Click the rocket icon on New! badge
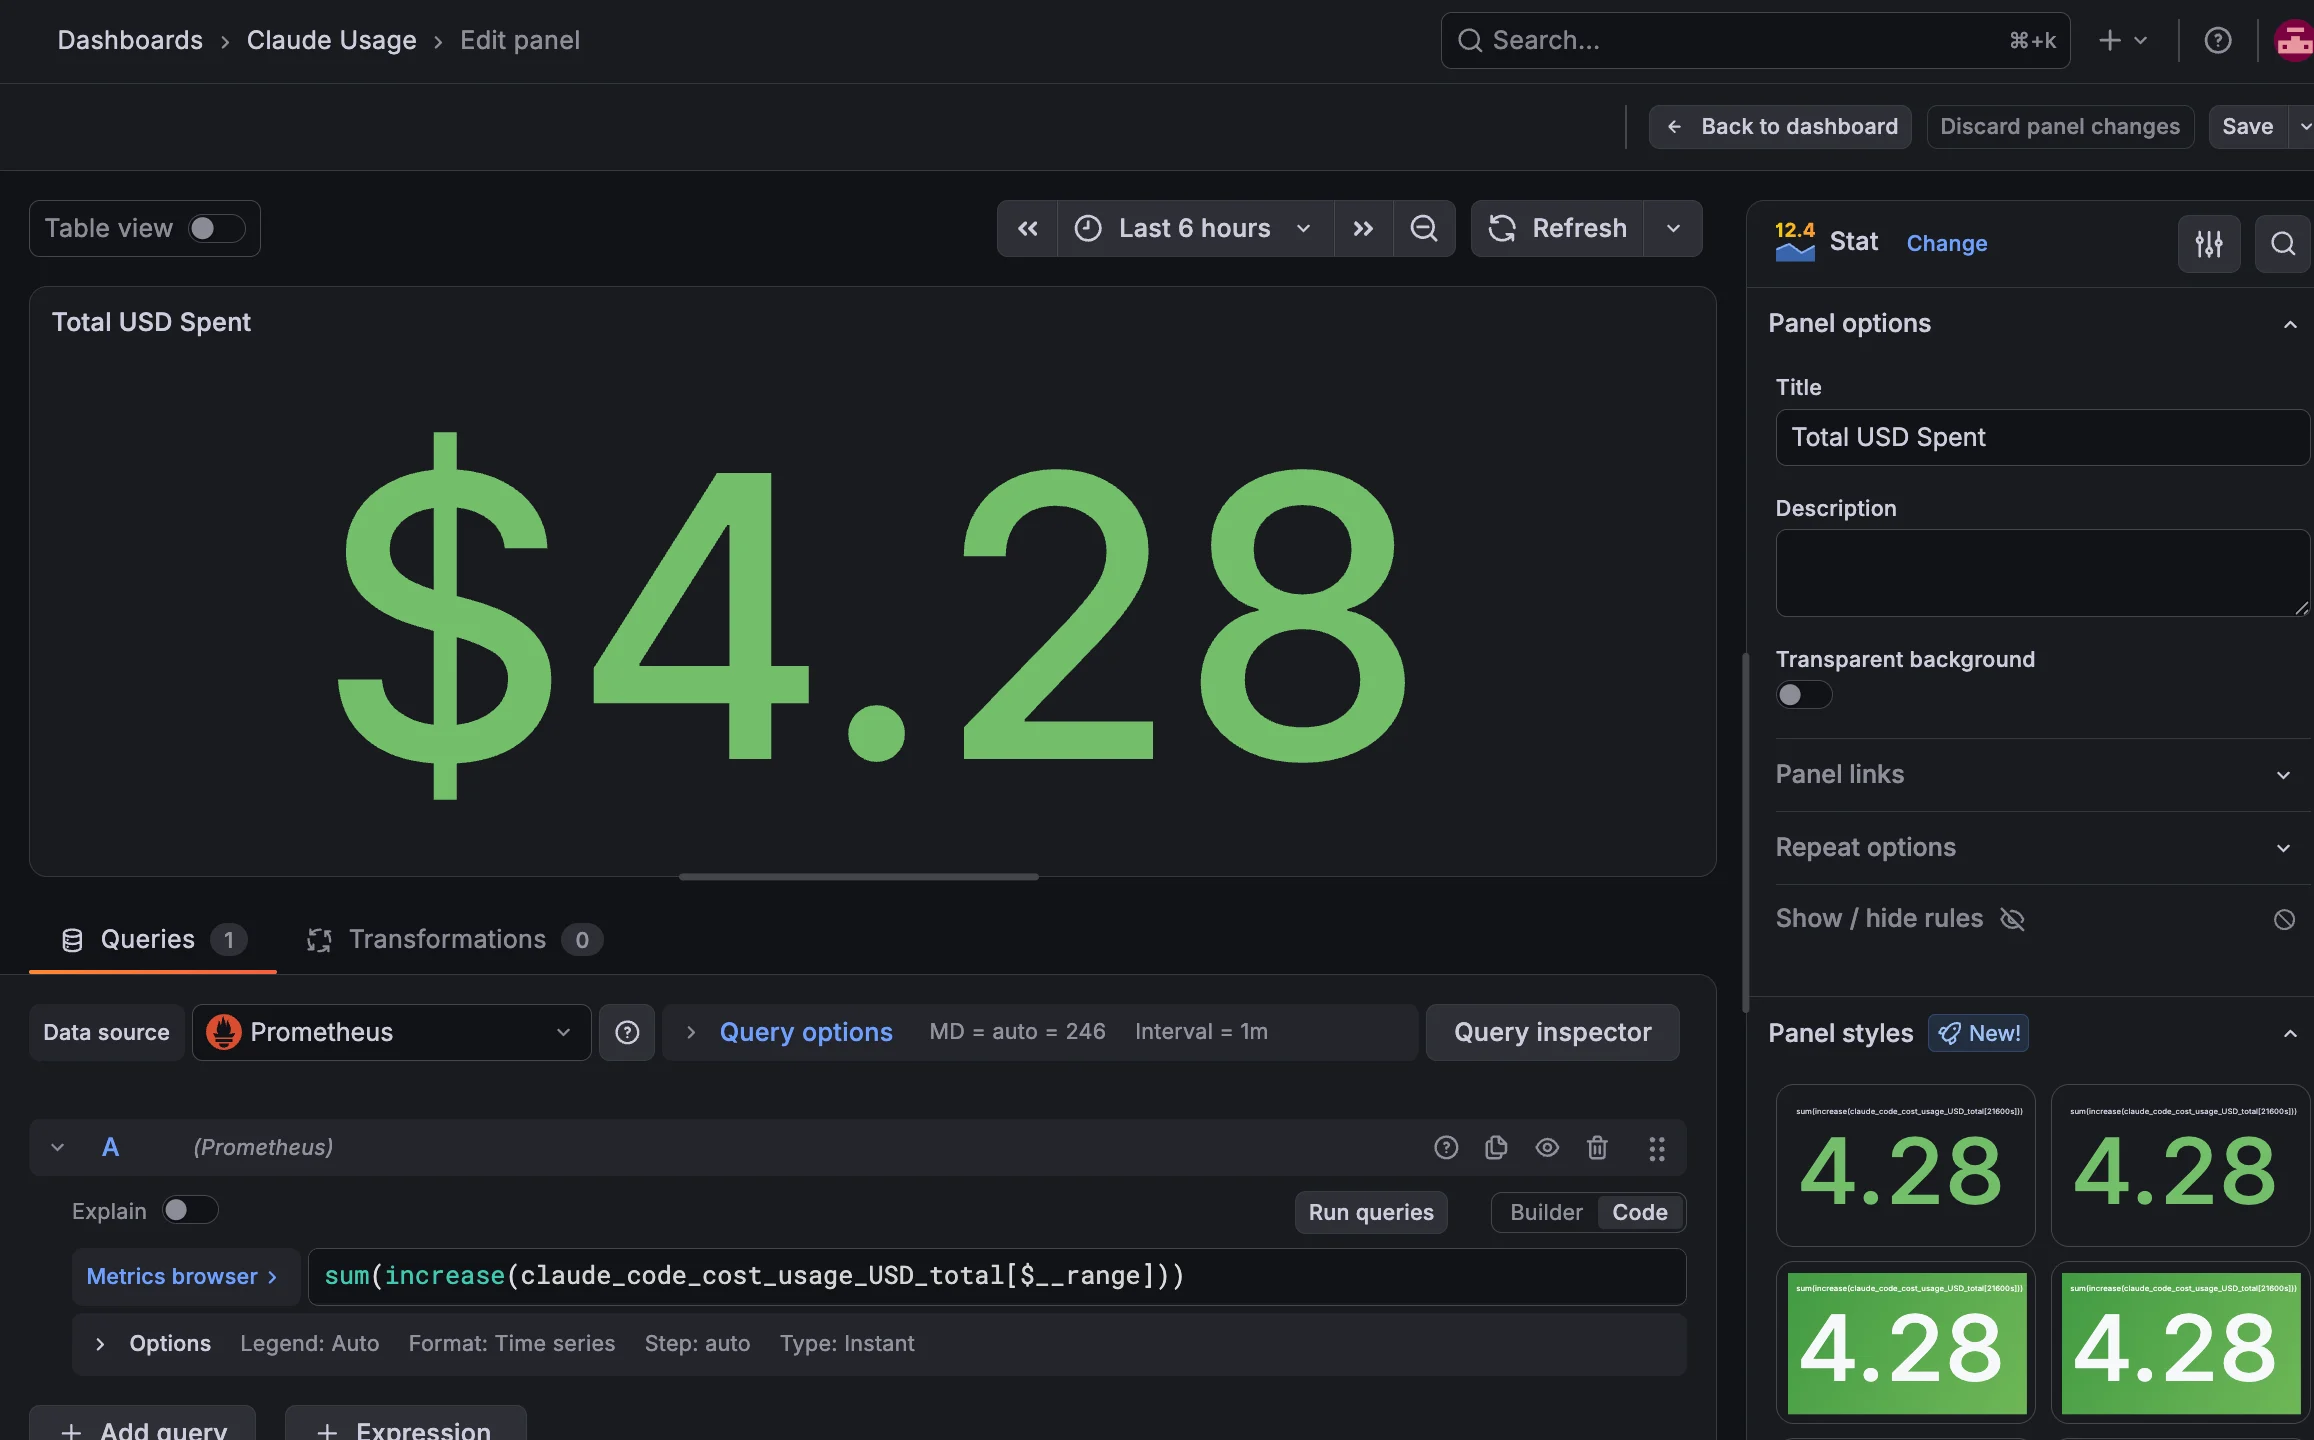 (1949, 1034)
